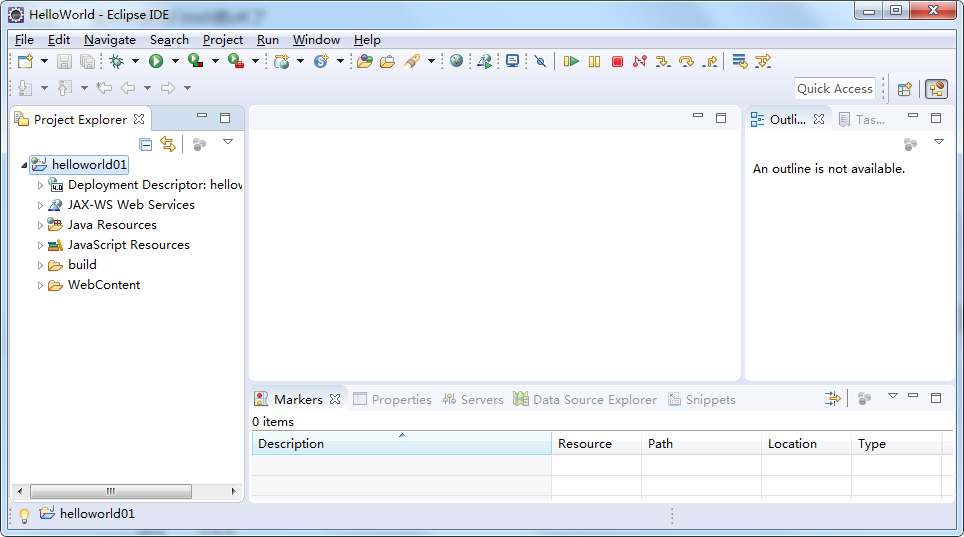The height and width of the screenshot is (537, 964).
Task: Maximize the Markers view panel
Action: click(936, 397)
